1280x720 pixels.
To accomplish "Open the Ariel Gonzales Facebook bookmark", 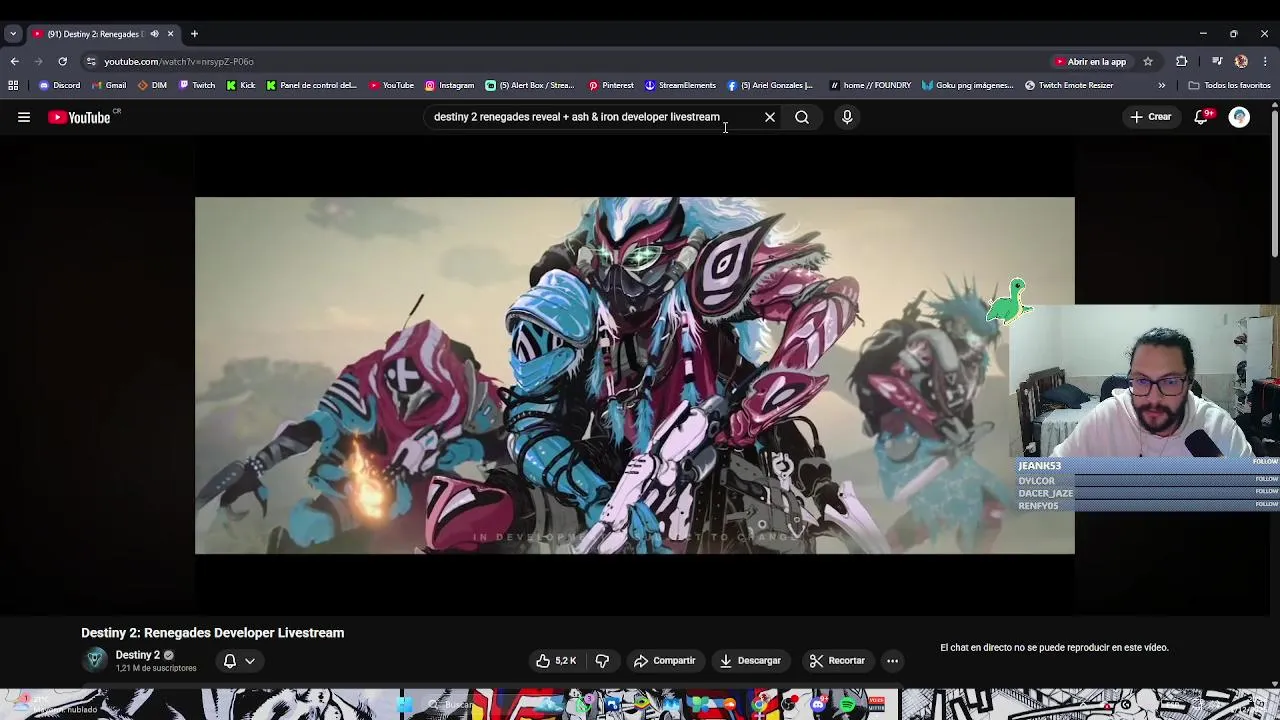I will pos(770,85).
